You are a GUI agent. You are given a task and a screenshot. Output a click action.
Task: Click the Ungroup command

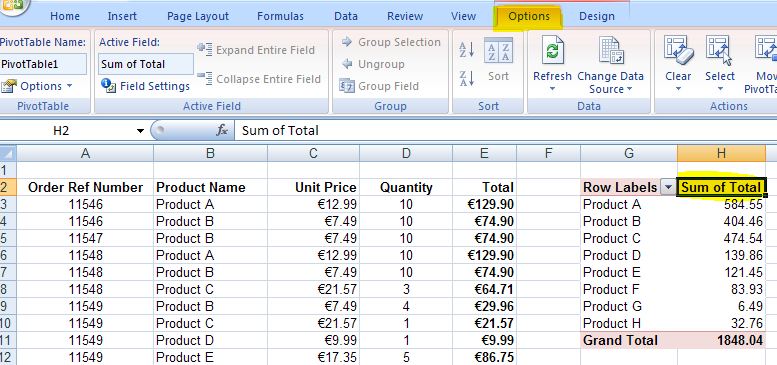[373, 64]
